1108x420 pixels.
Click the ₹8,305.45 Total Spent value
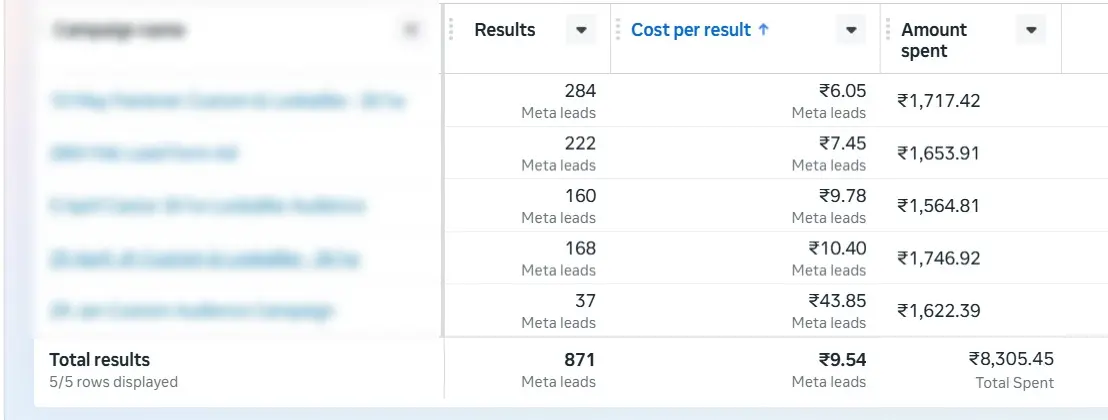tap(1011, 359)
